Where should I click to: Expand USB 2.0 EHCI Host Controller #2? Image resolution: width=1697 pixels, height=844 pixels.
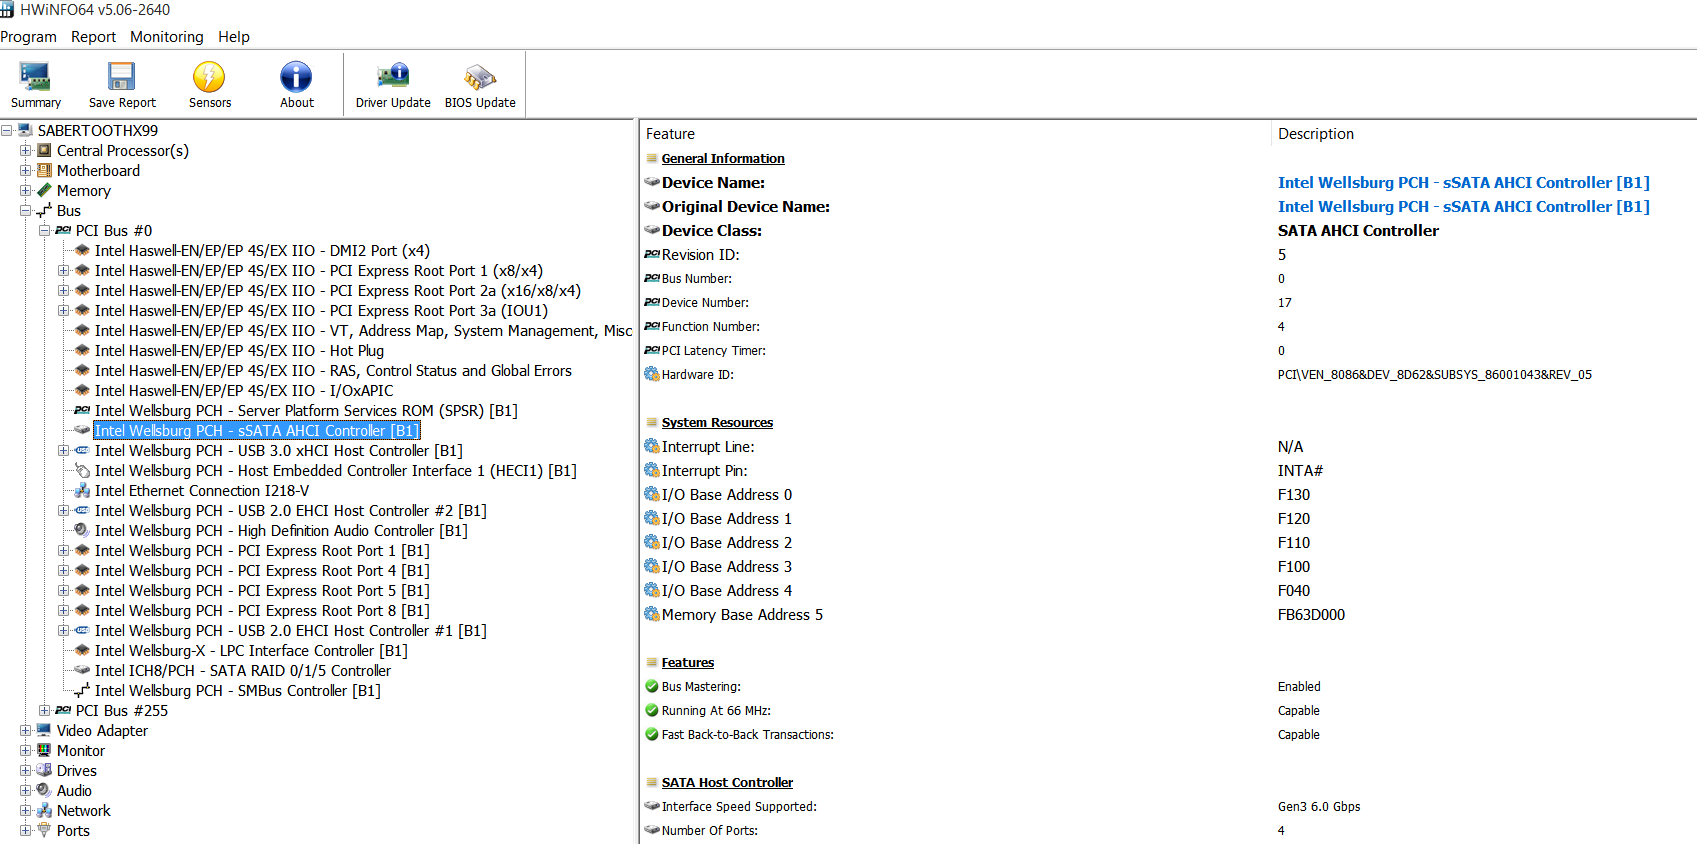(x=64, y=511)
